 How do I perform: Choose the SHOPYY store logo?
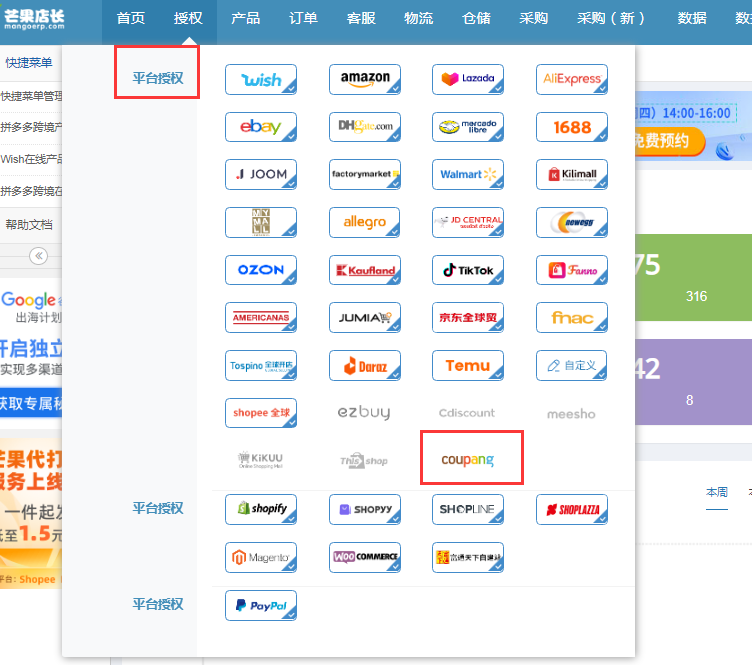[364, 509]
